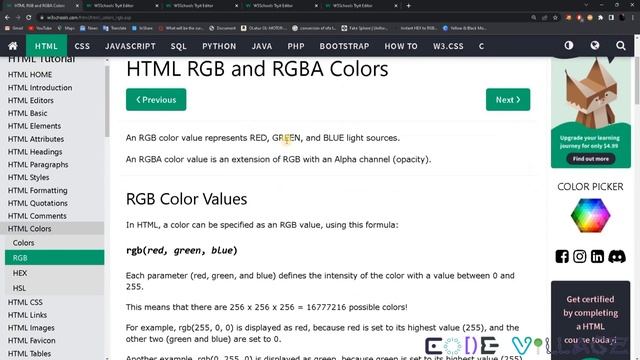Click the sidebar vertical scrollbar
The width and height of the screenshot is (640, 360).
pyautogui.click(x=107, y=101)
